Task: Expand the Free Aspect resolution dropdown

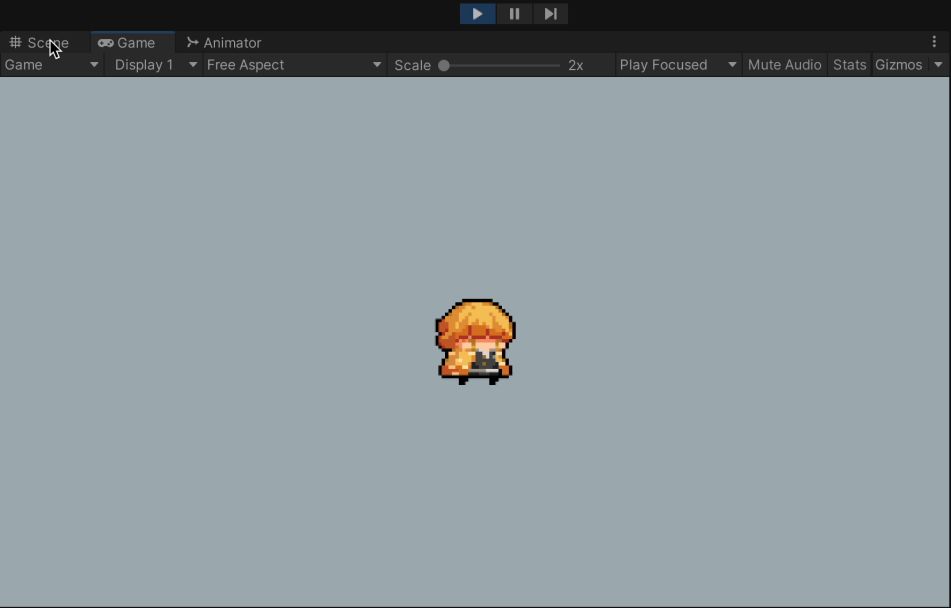Action: 294,65
